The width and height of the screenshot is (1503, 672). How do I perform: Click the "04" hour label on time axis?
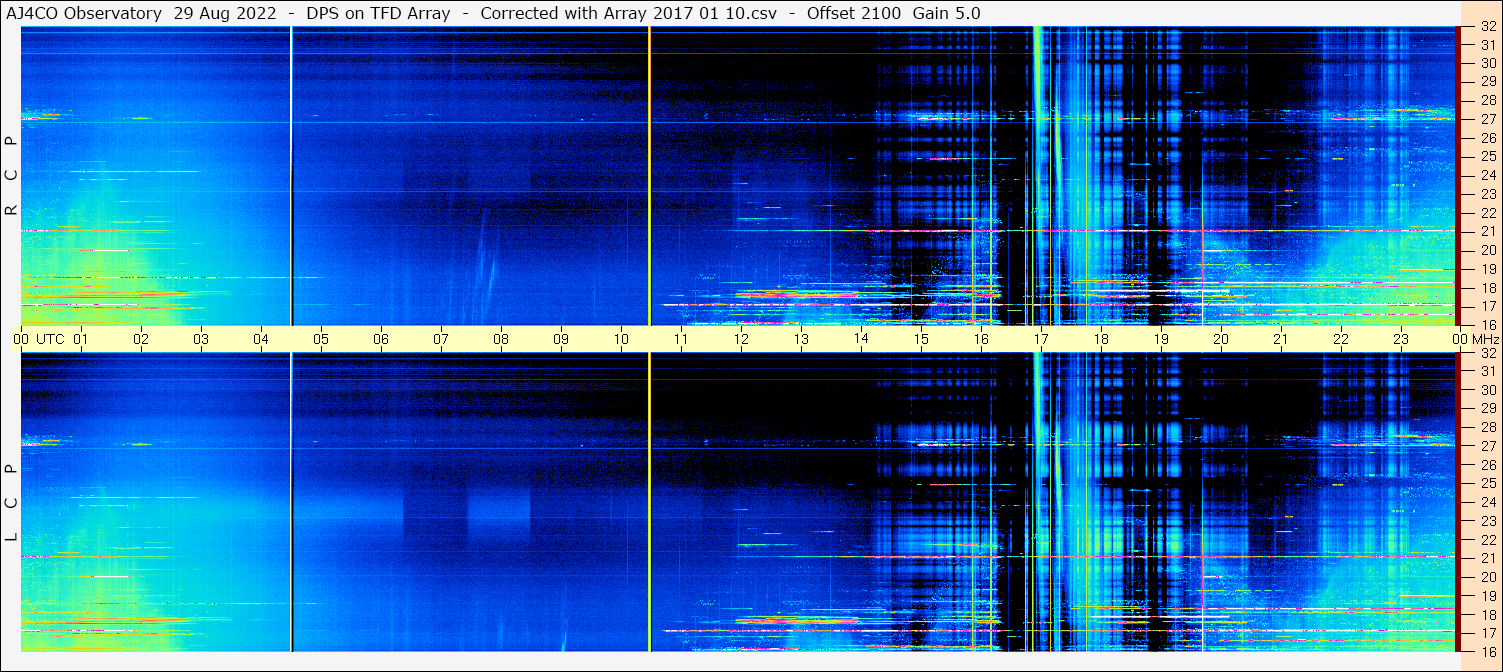pos(261,339)
